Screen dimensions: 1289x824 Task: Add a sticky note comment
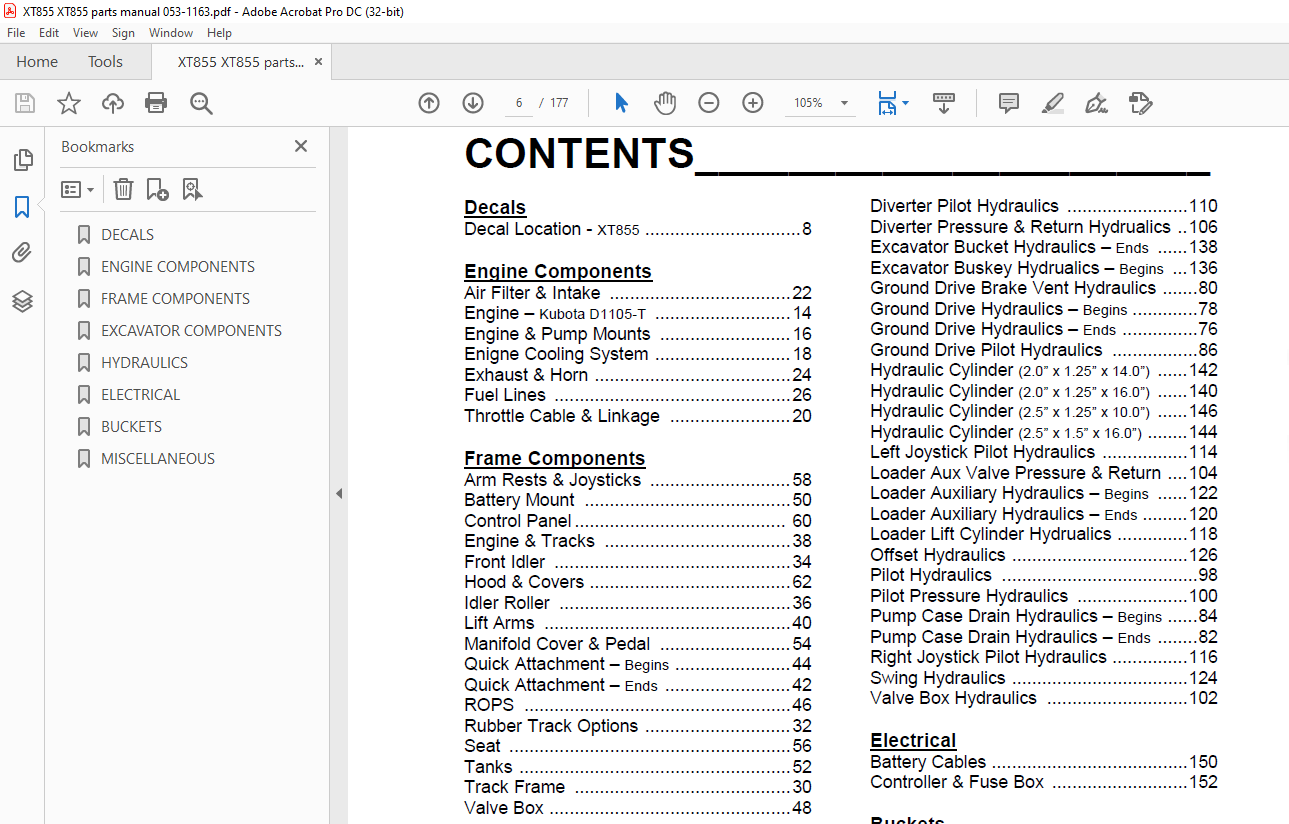tap(1009, 103)
